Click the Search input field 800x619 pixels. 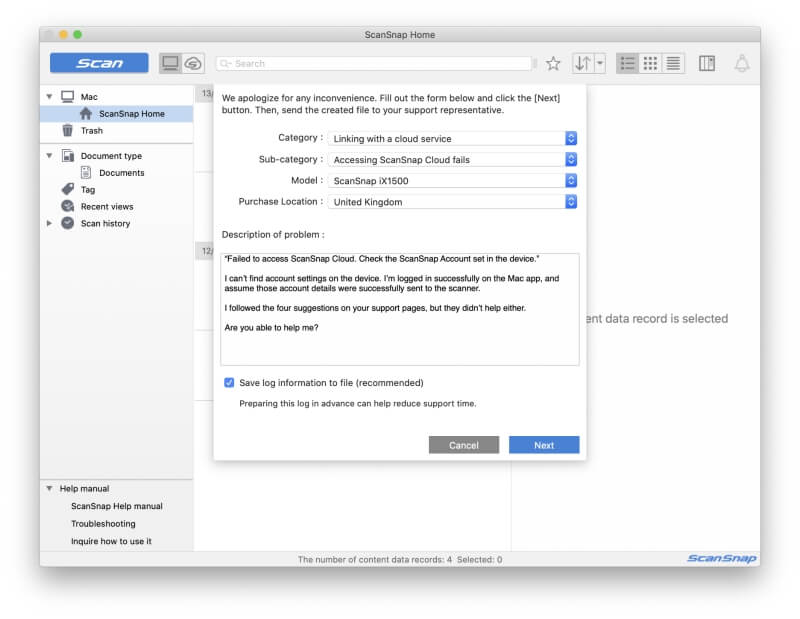coord(376,63)
